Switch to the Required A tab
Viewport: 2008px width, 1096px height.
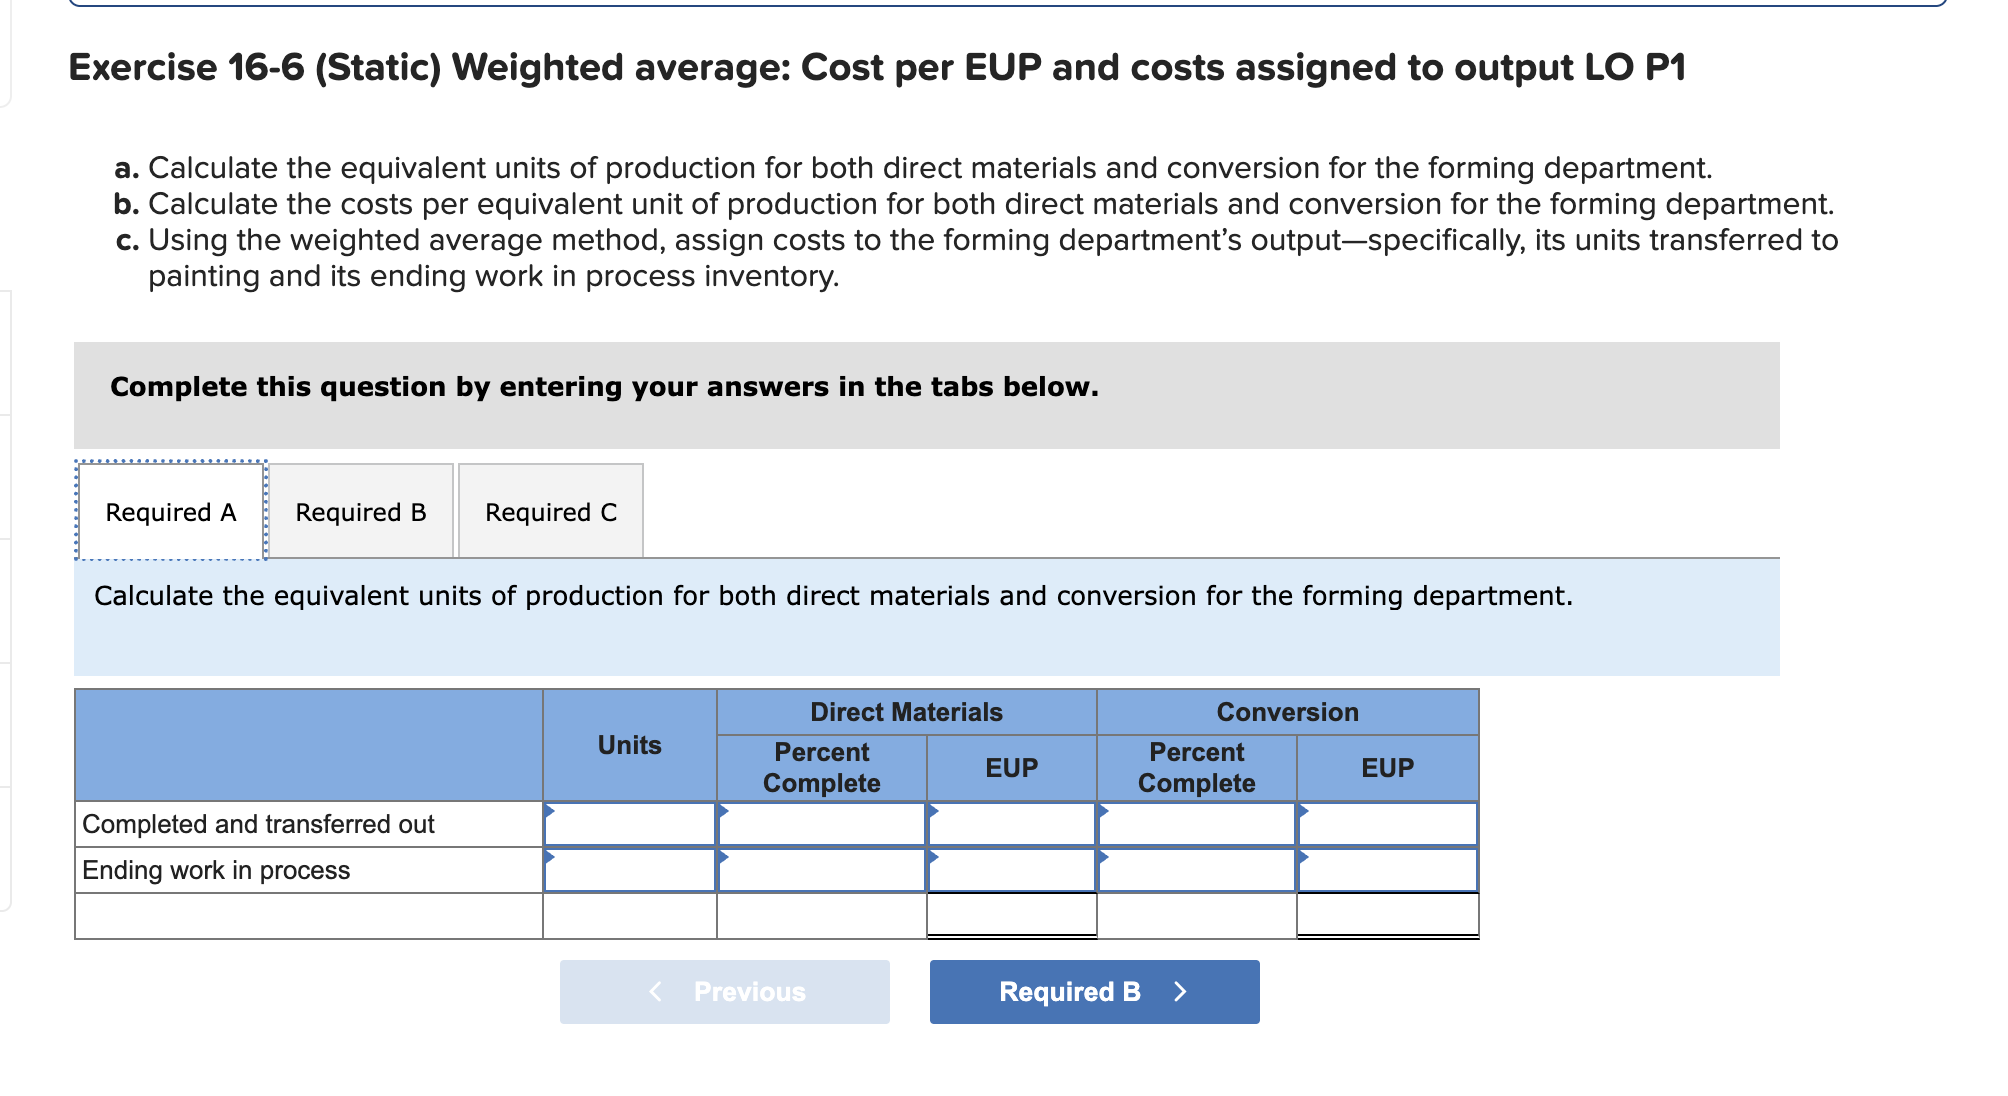tap(171, 512)
